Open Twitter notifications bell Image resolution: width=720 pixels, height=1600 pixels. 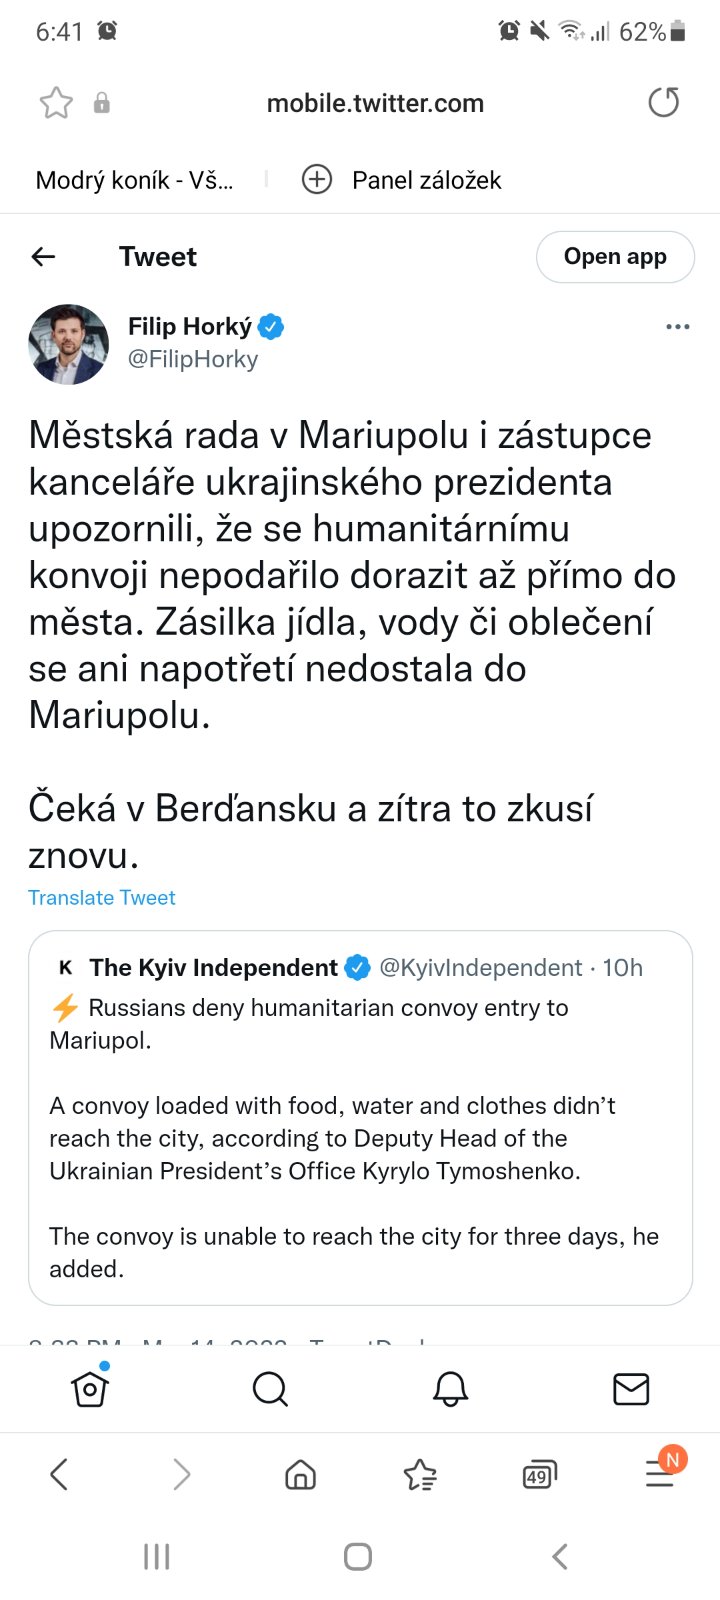point(450,1388)
